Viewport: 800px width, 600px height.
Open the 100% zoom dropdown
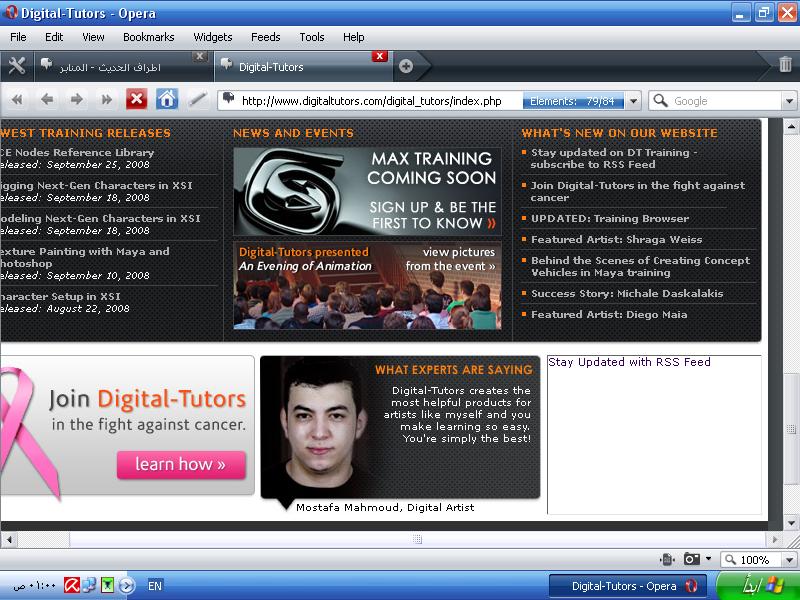click(790, 560)
